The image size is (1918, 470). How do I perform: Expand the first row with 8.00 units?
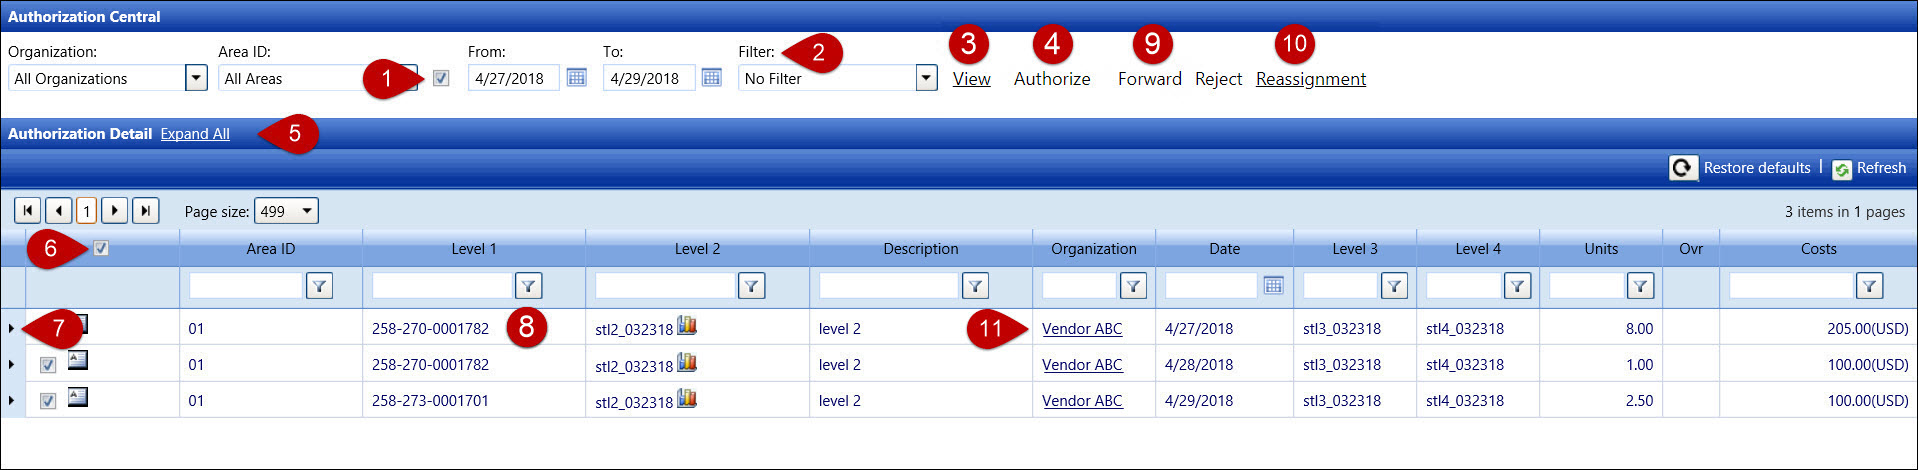[11, 328]
